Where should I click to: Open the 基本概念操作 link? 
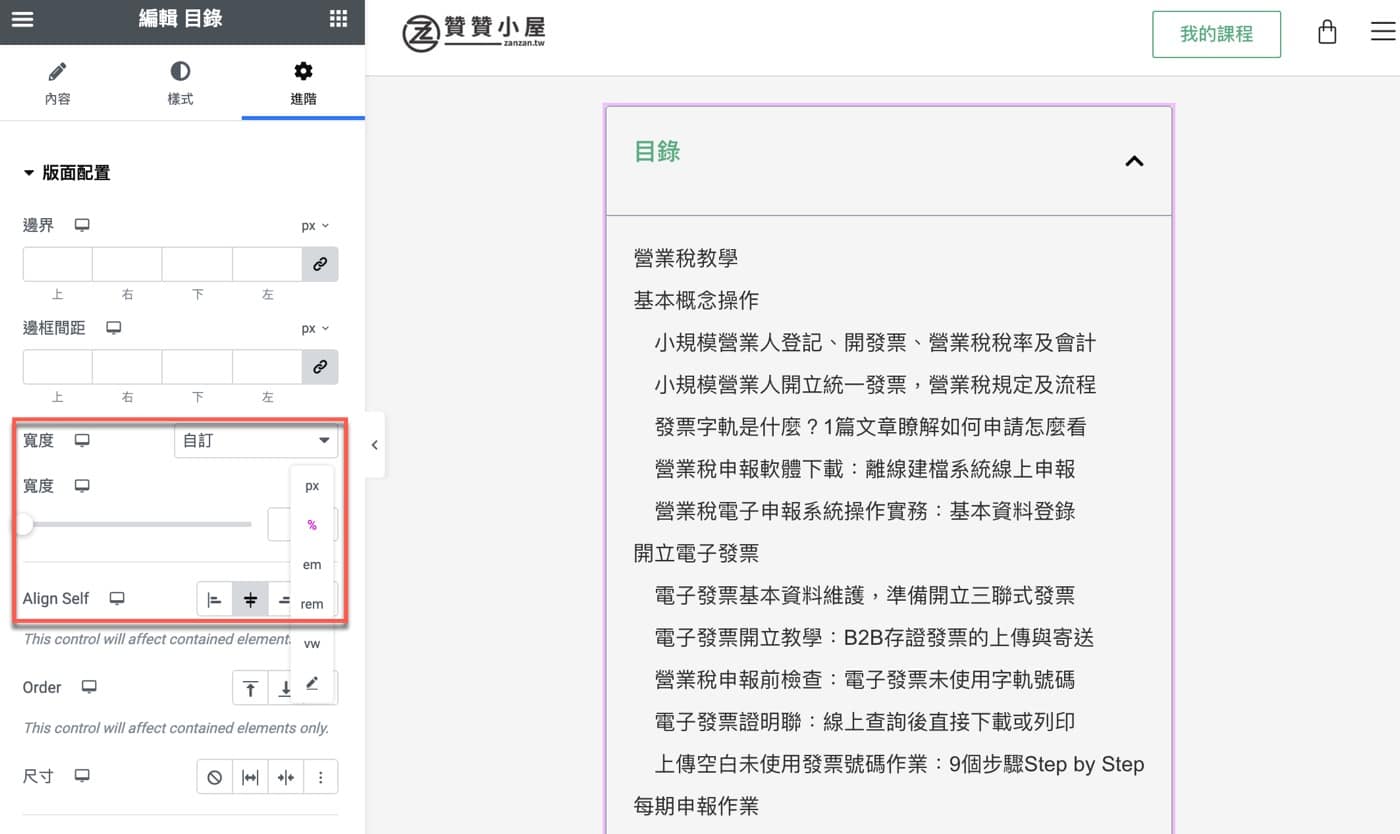696,300
